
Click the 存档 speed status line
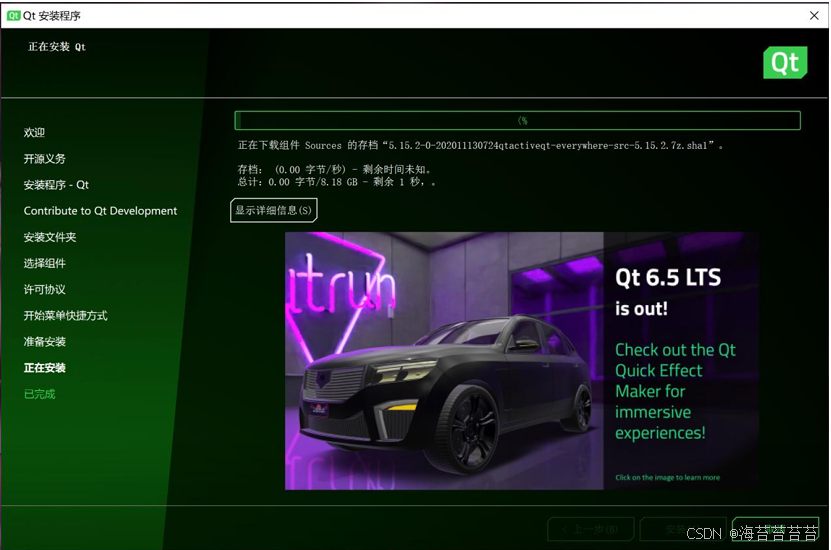pos(335,170)
